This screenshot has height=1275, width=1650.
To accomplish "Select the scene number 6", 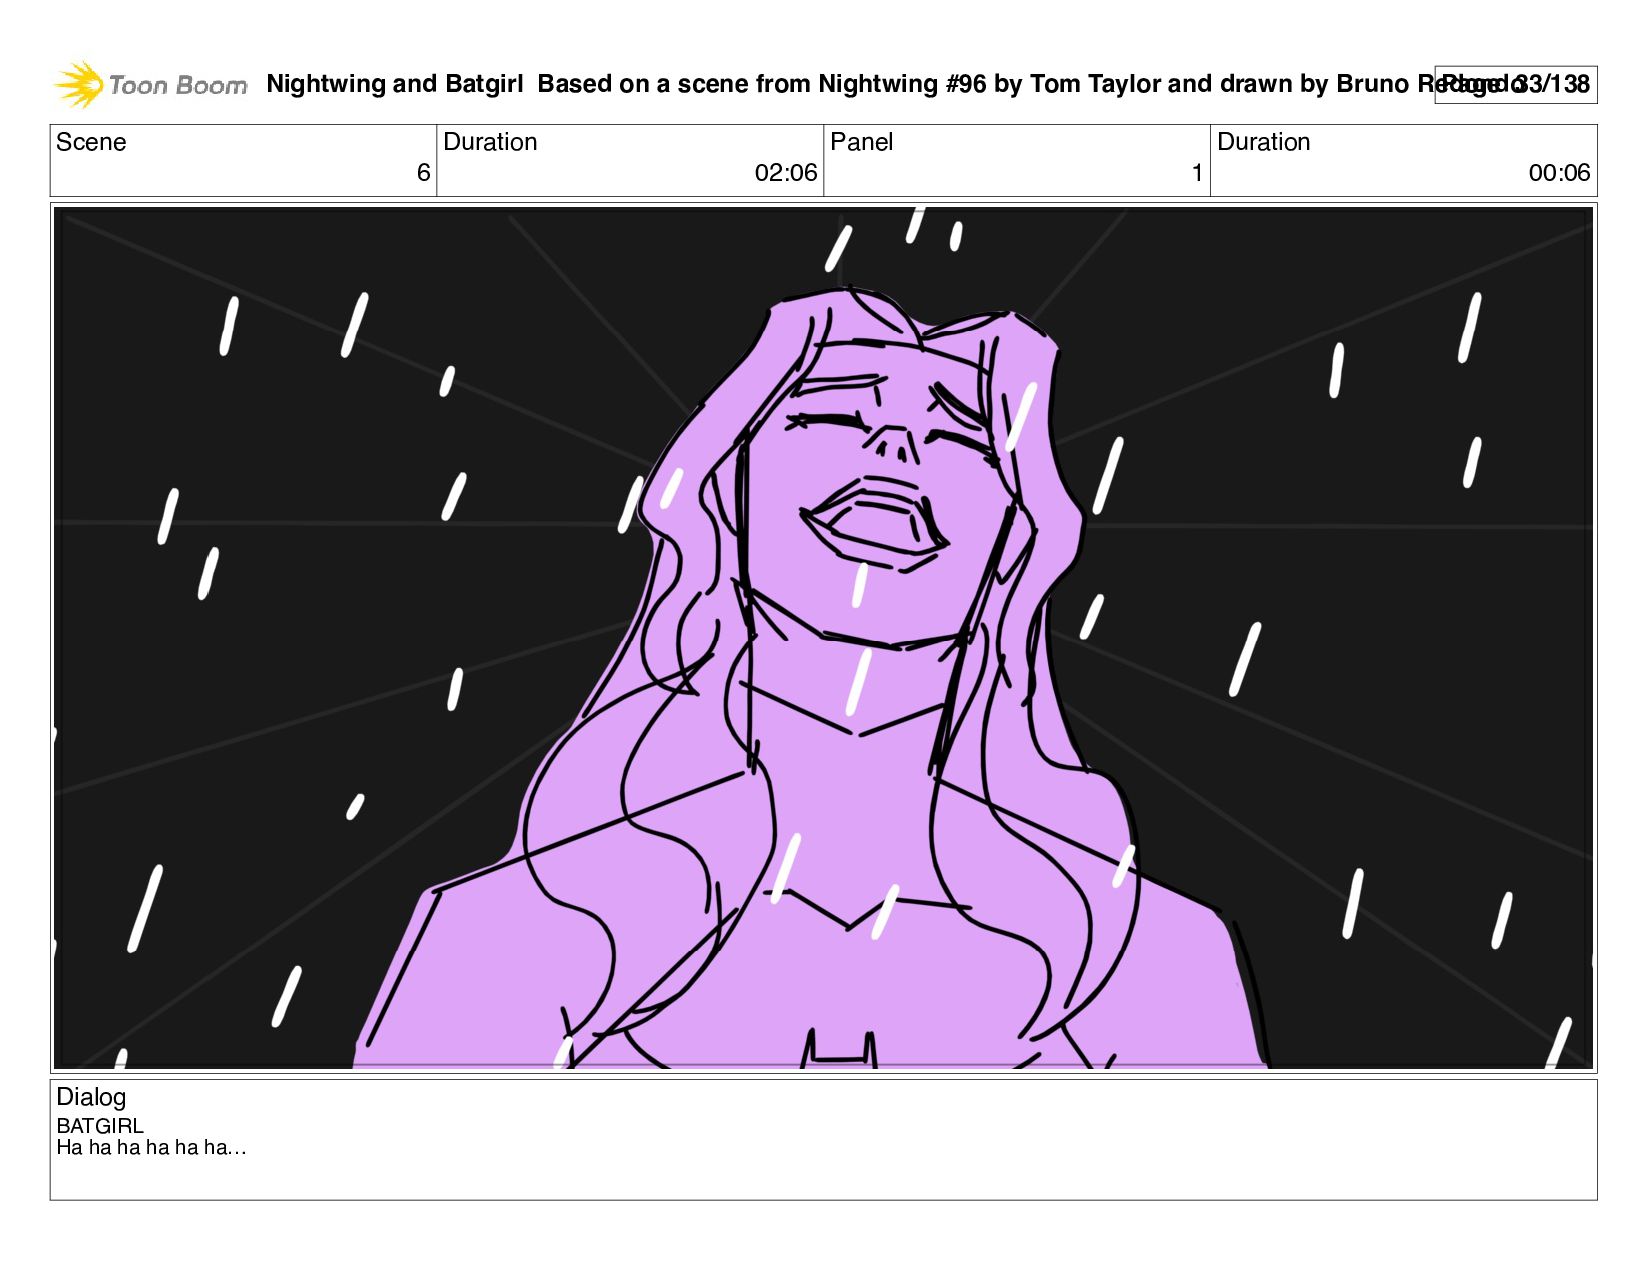I will tap(423, 173).
